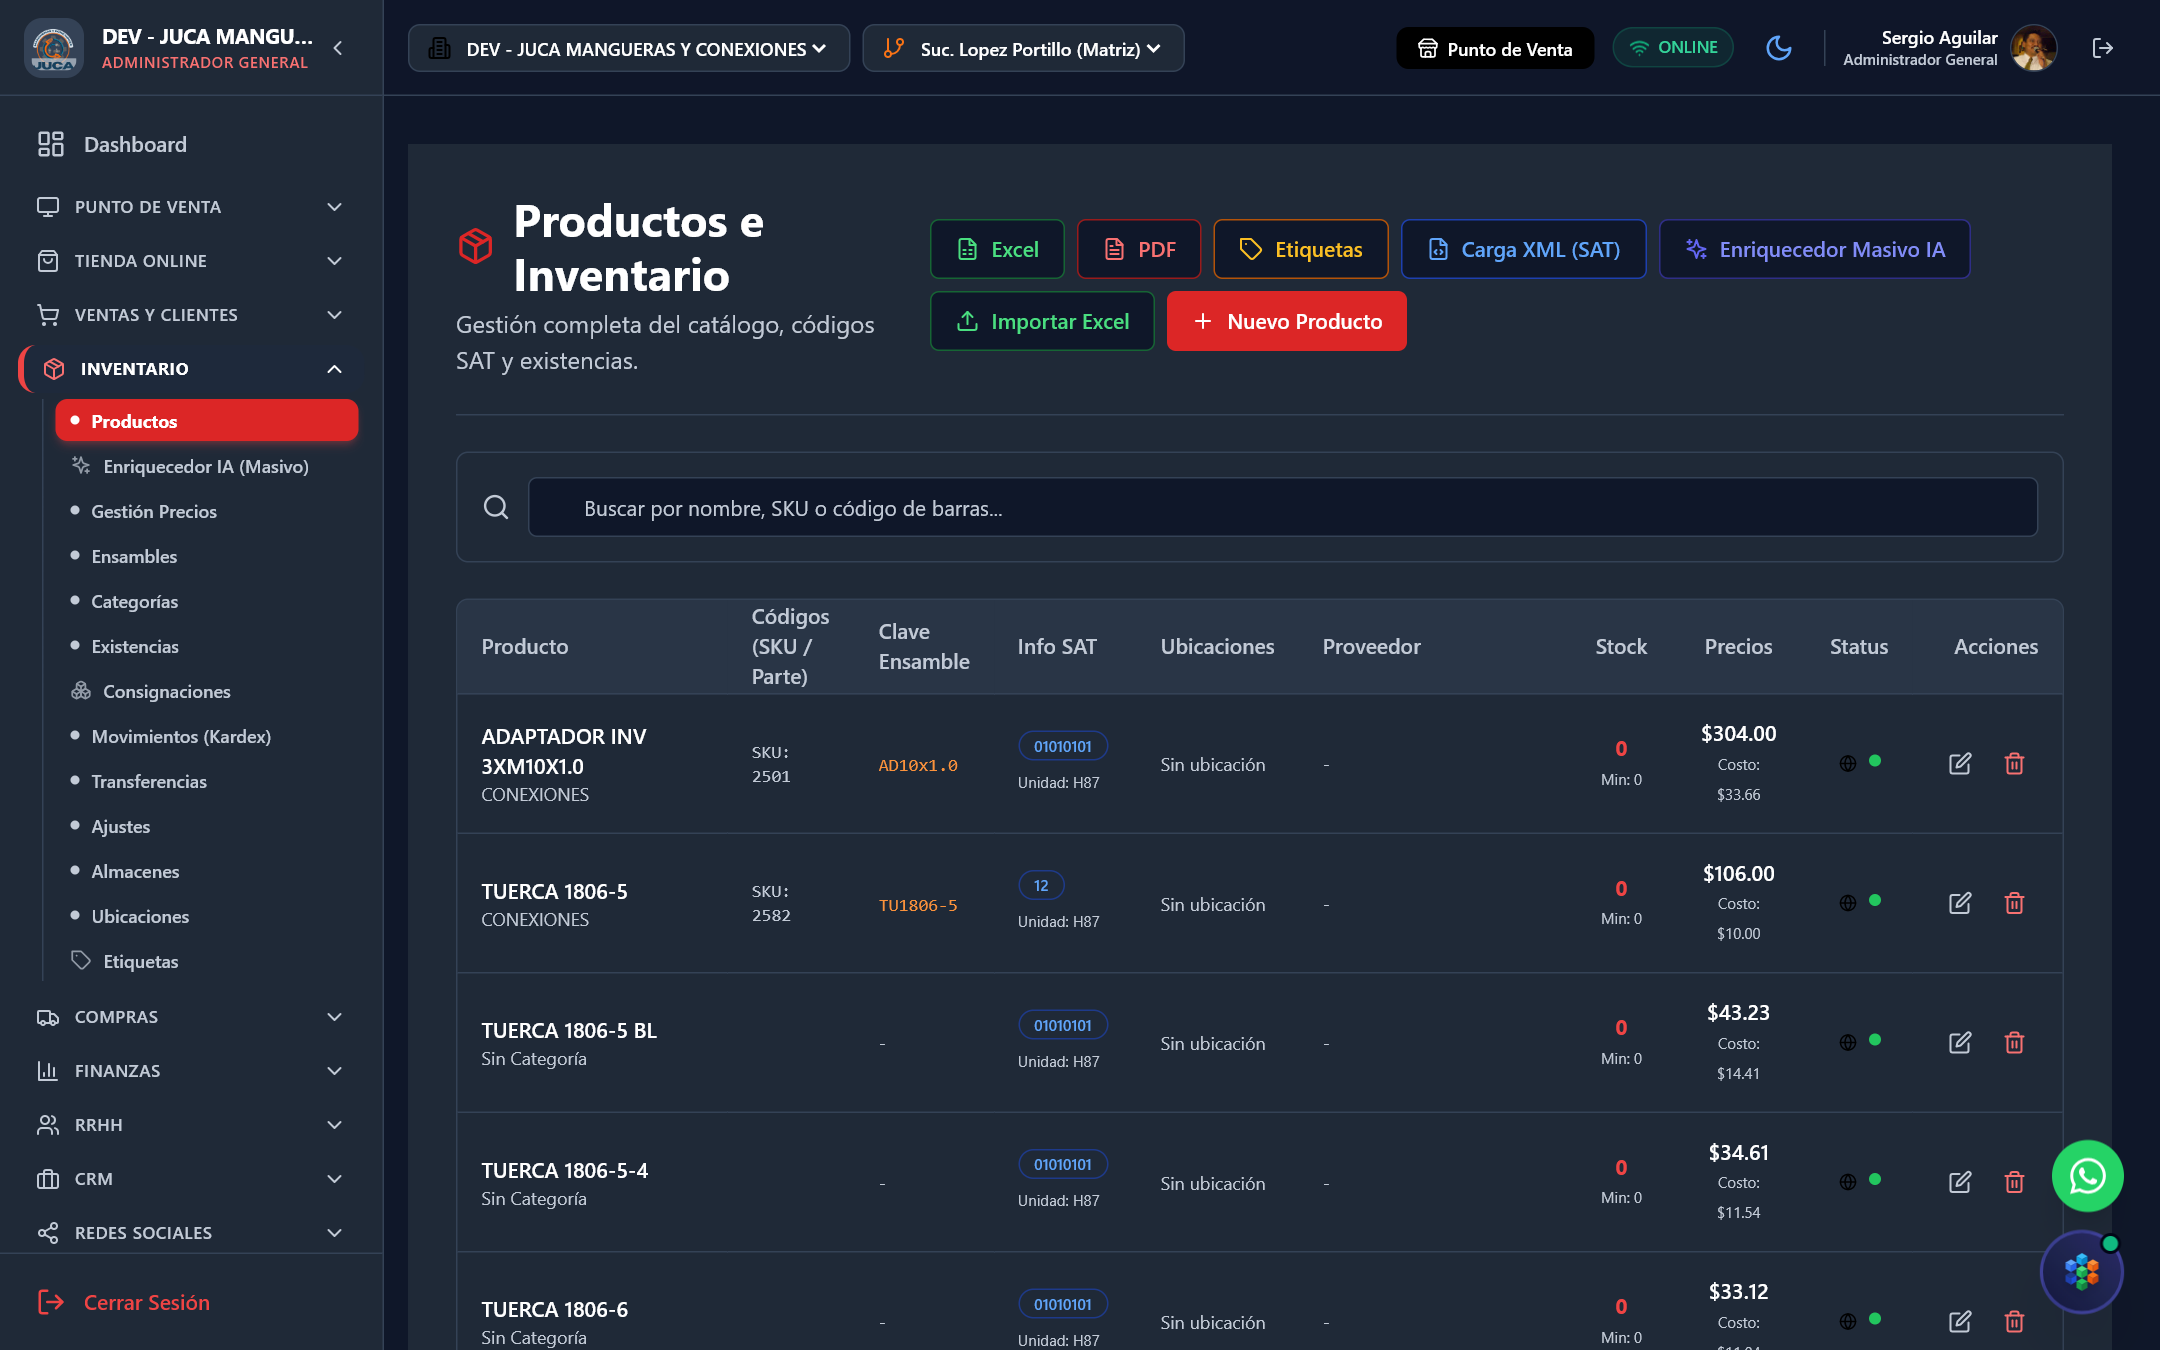The image size is (2160, 1350).
Task: Click the Cerrar Sesión link
Action: click(124, 1302)
